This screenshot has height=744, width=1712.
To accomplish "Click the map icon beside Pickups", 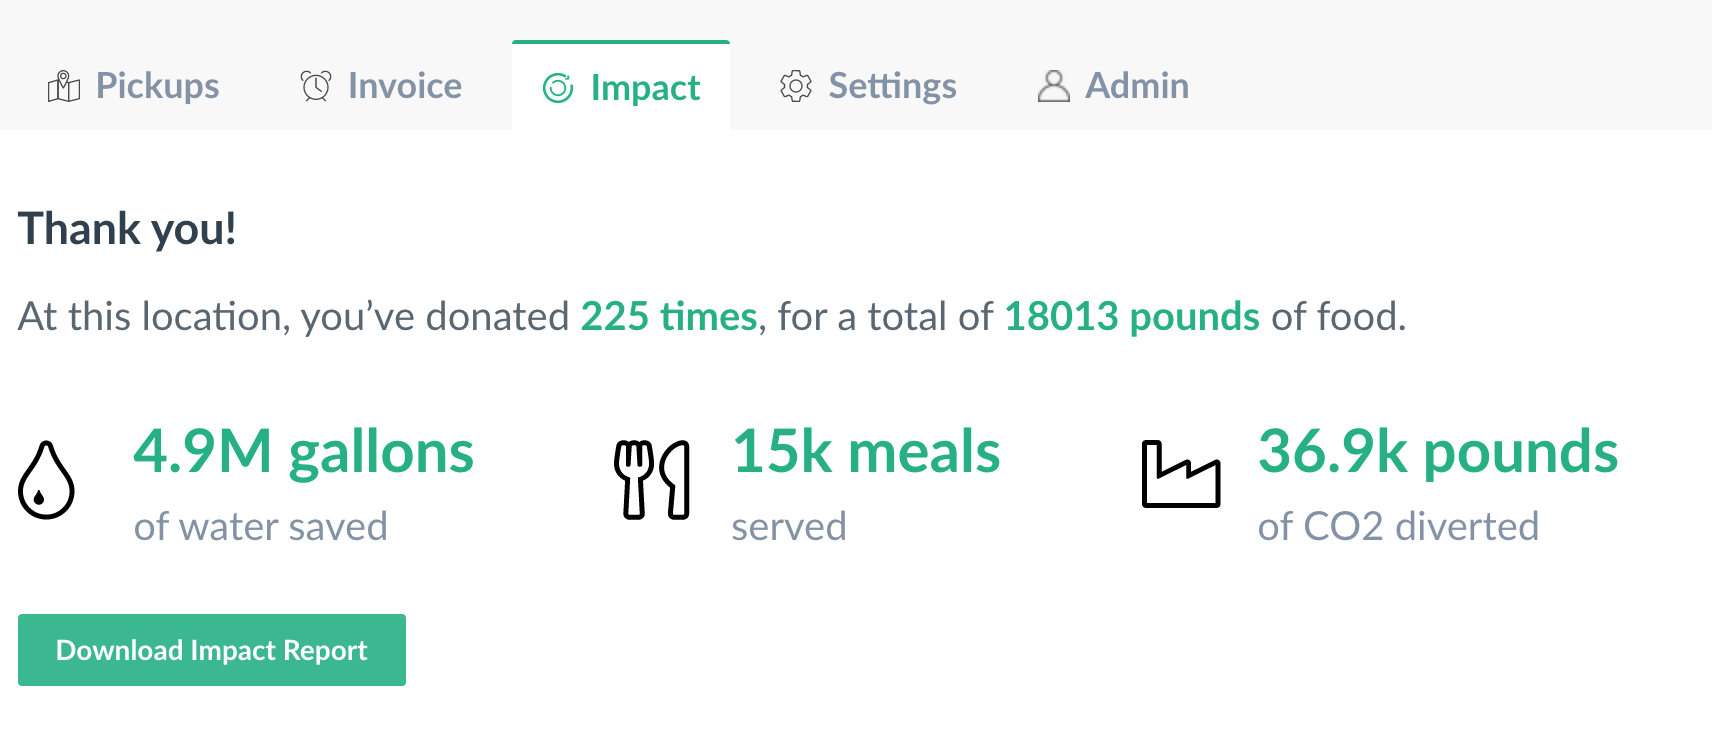I will click(64, 87).
